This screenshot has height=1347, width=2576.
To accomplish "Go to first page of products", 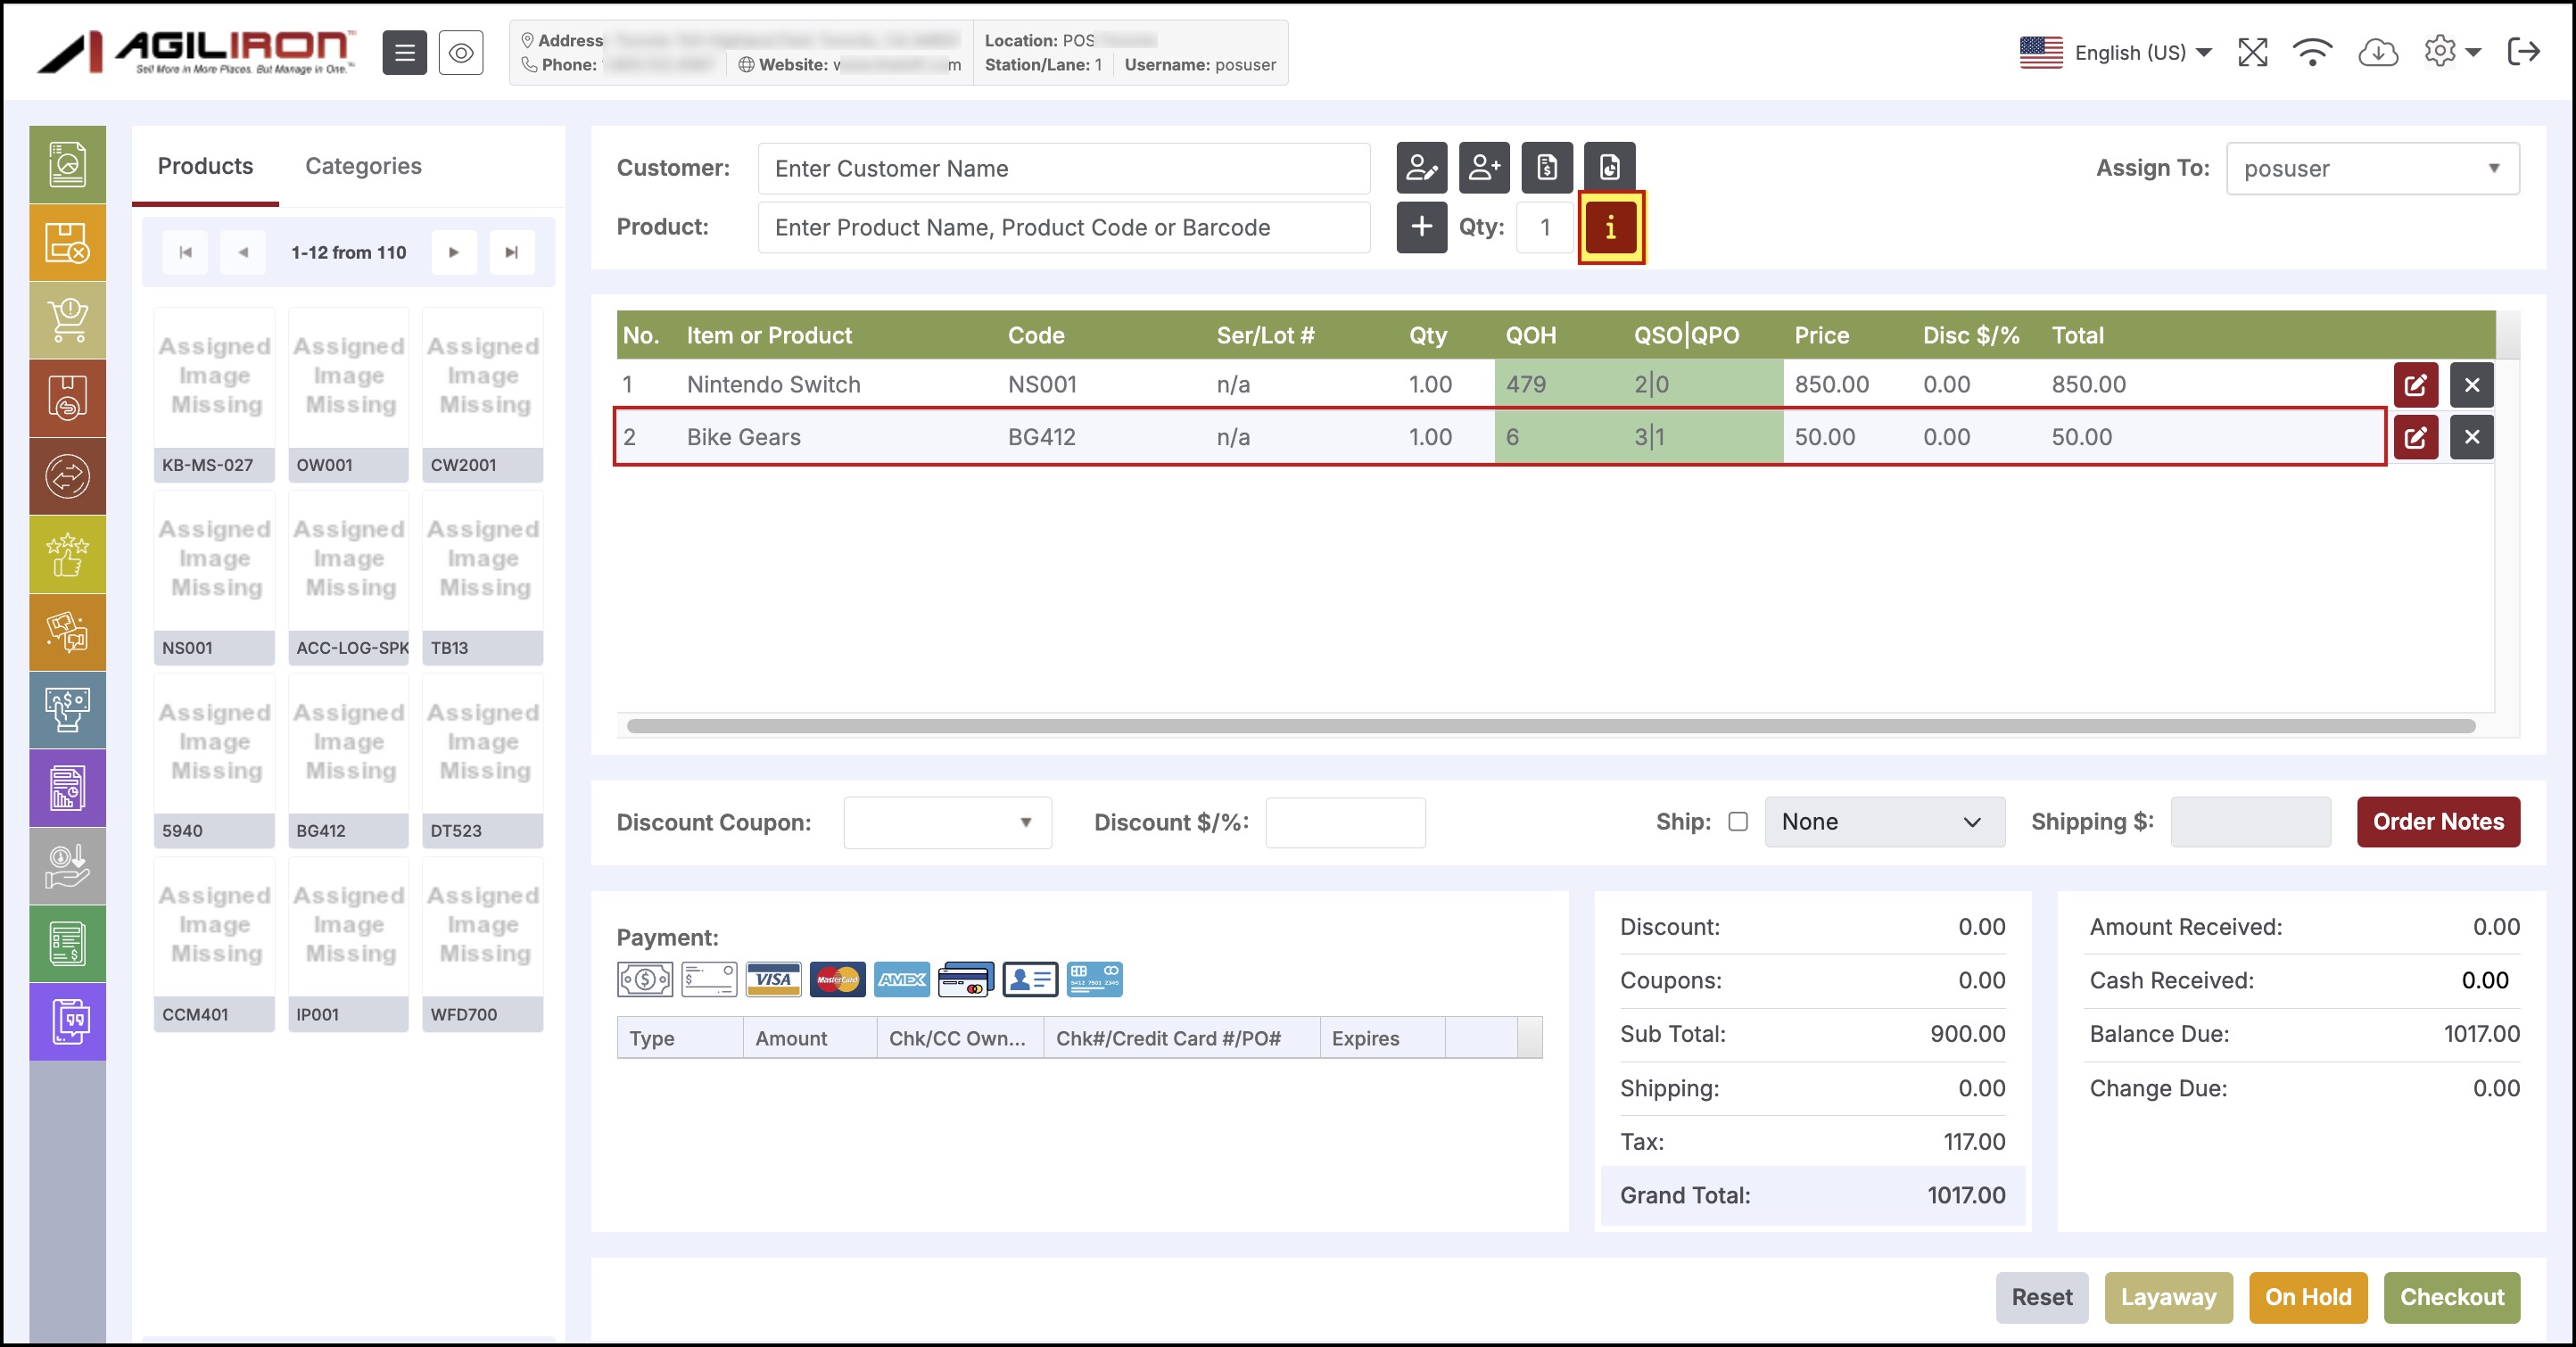I will tap(185, 252).
